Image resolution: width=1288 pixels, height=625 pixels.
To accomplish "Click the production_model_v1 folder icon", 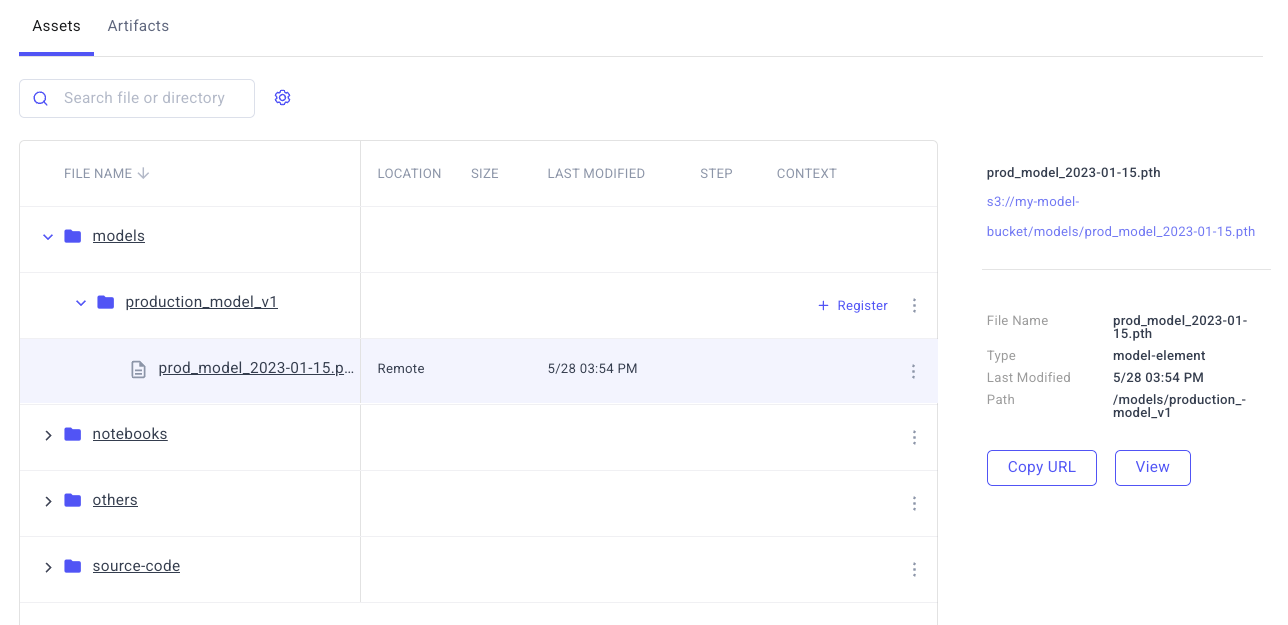I will (105, 301).
